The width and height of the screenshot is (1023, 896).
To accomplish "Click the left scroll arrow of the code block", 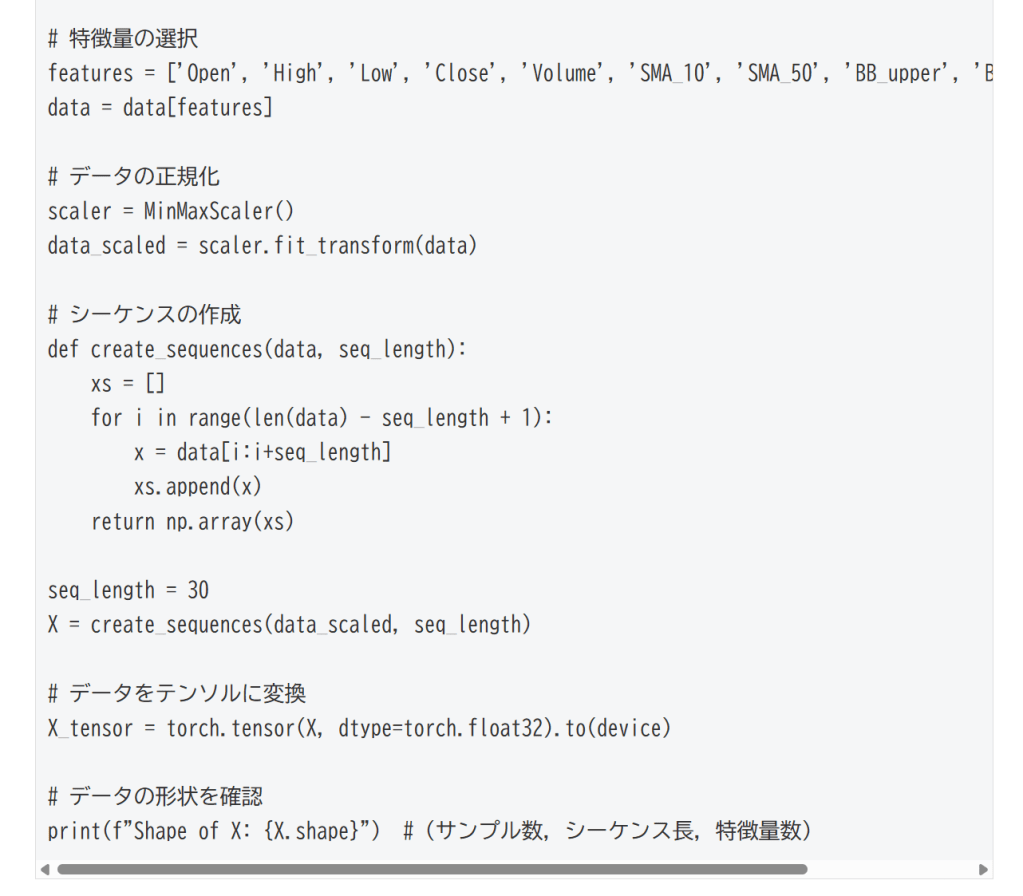I will point(44,869).
